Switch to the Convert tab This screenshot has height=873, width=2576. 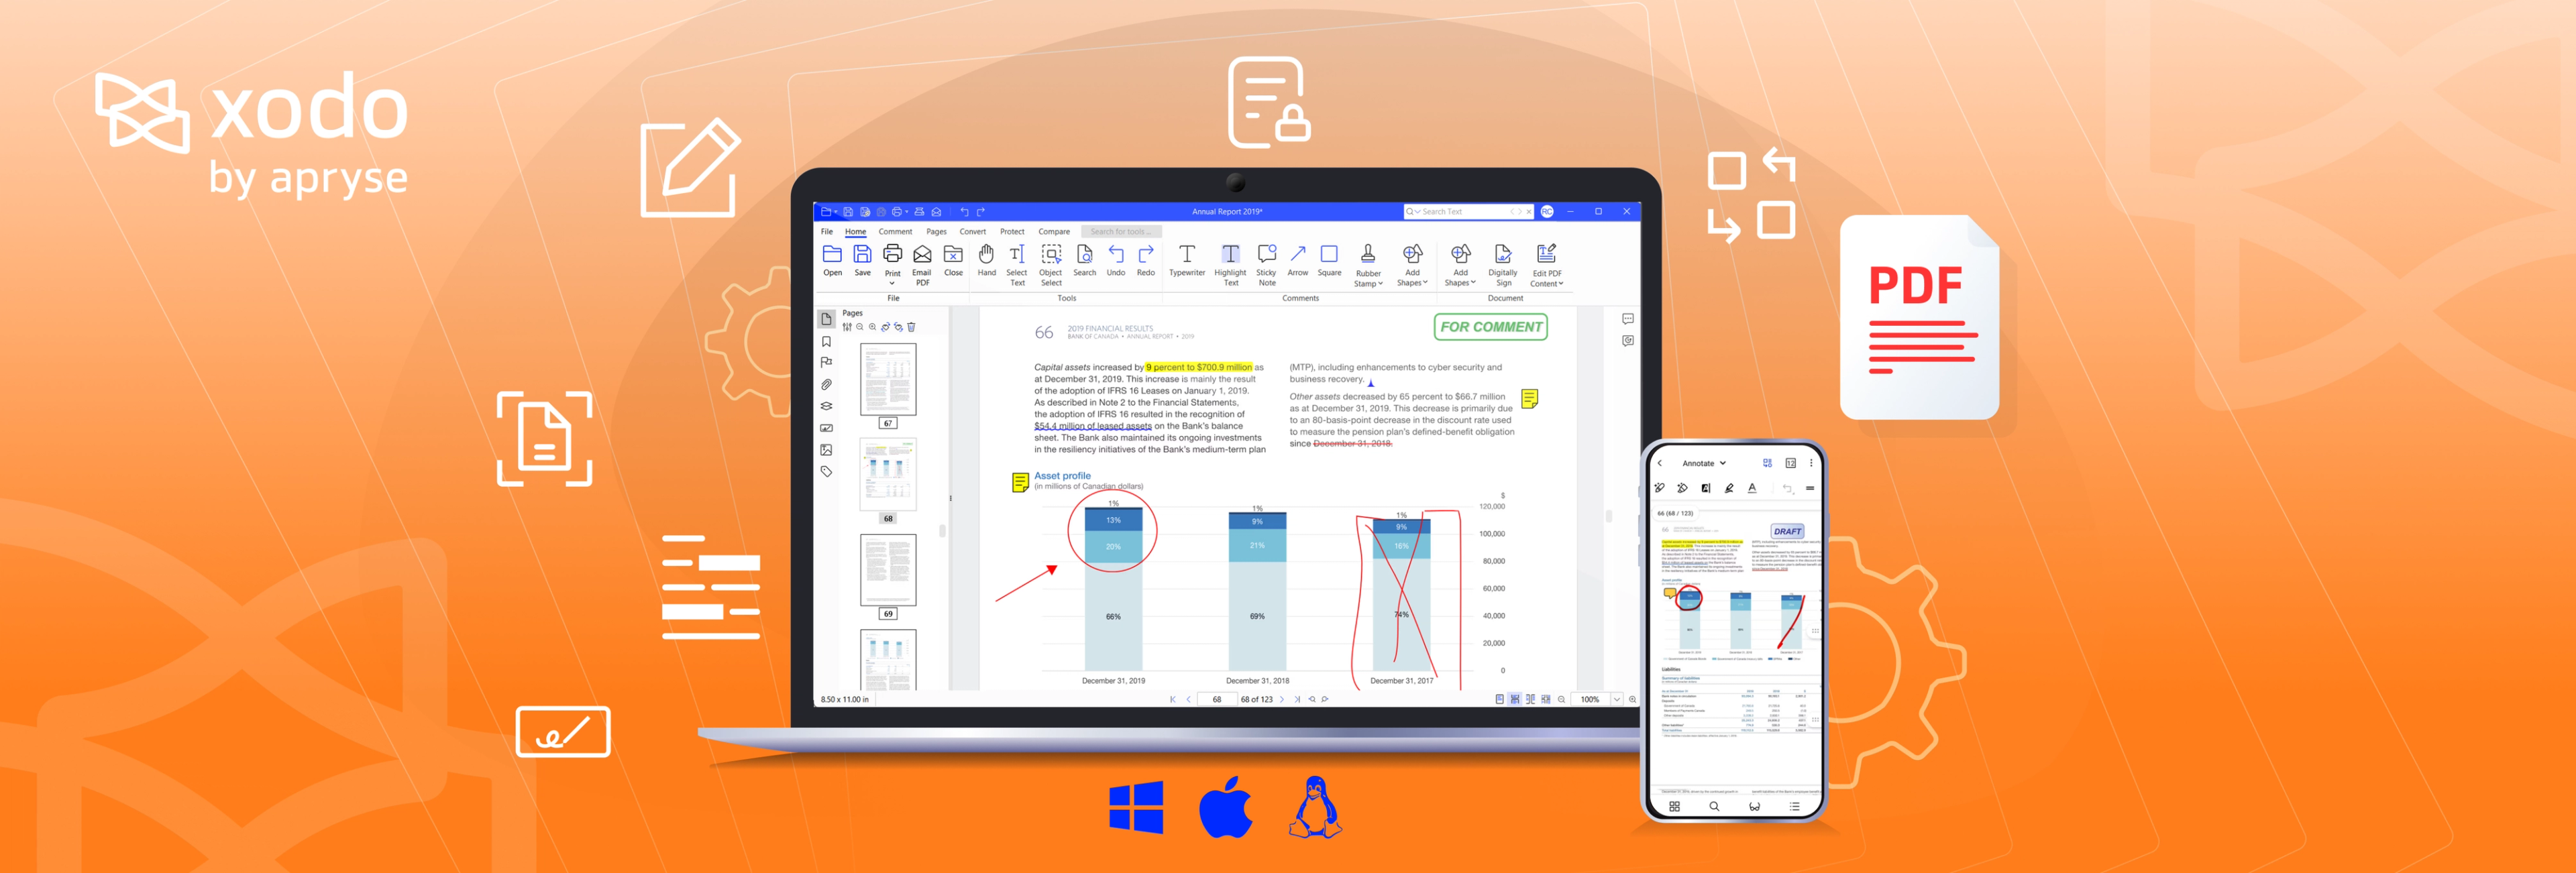pyautogui.click(x=973, y=232)
